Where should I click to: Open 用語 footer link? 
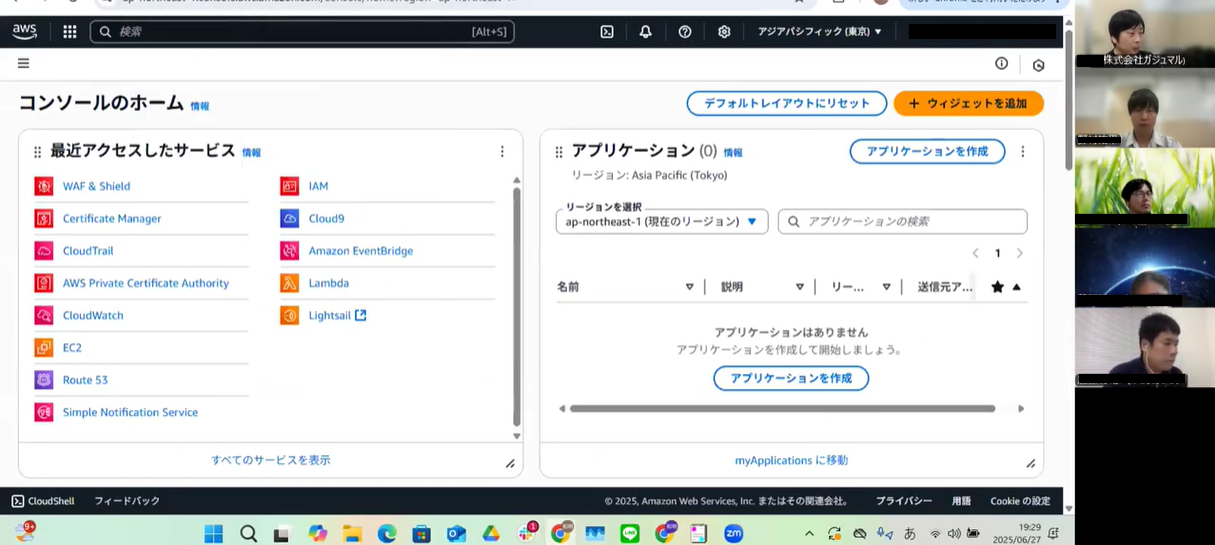(x=961, y=501)
